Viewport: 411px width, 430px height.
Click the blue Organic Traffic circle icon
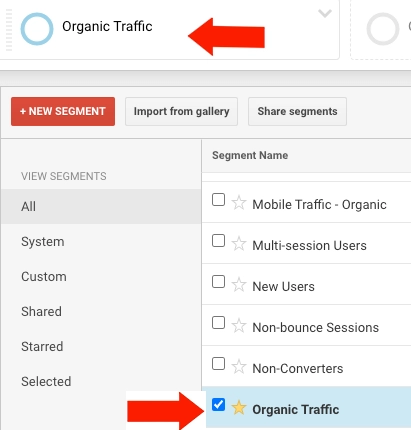click(x=37, y=29)
